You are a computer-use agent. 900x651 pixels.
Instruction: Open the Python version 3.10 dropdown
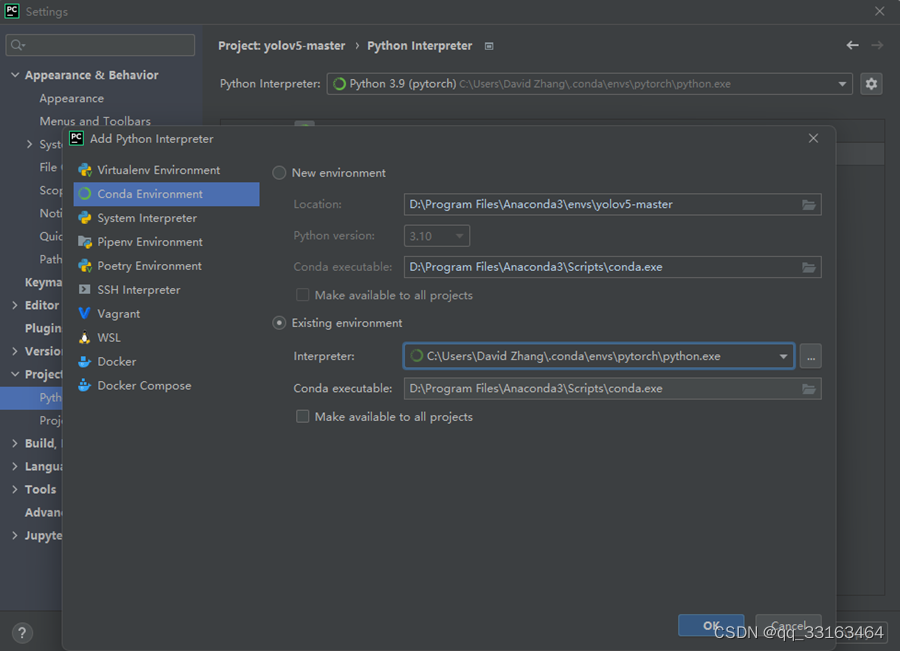(x=437, y=236)
